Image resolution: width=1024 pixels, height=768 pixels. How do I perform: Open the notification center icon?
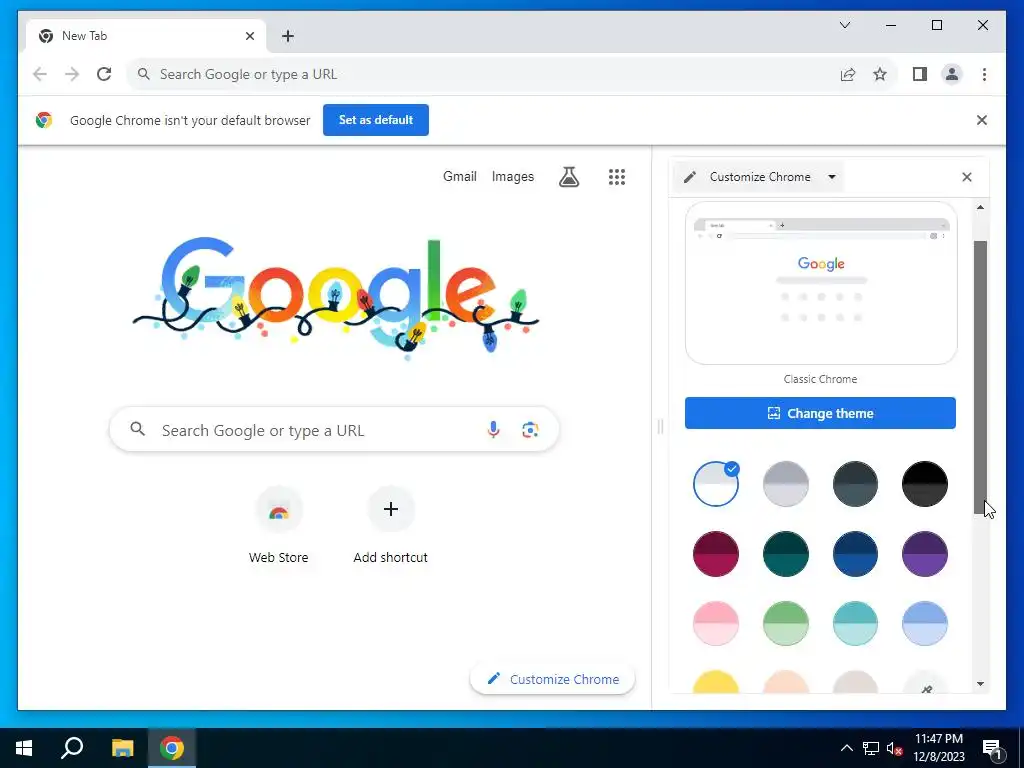(992, 748)
